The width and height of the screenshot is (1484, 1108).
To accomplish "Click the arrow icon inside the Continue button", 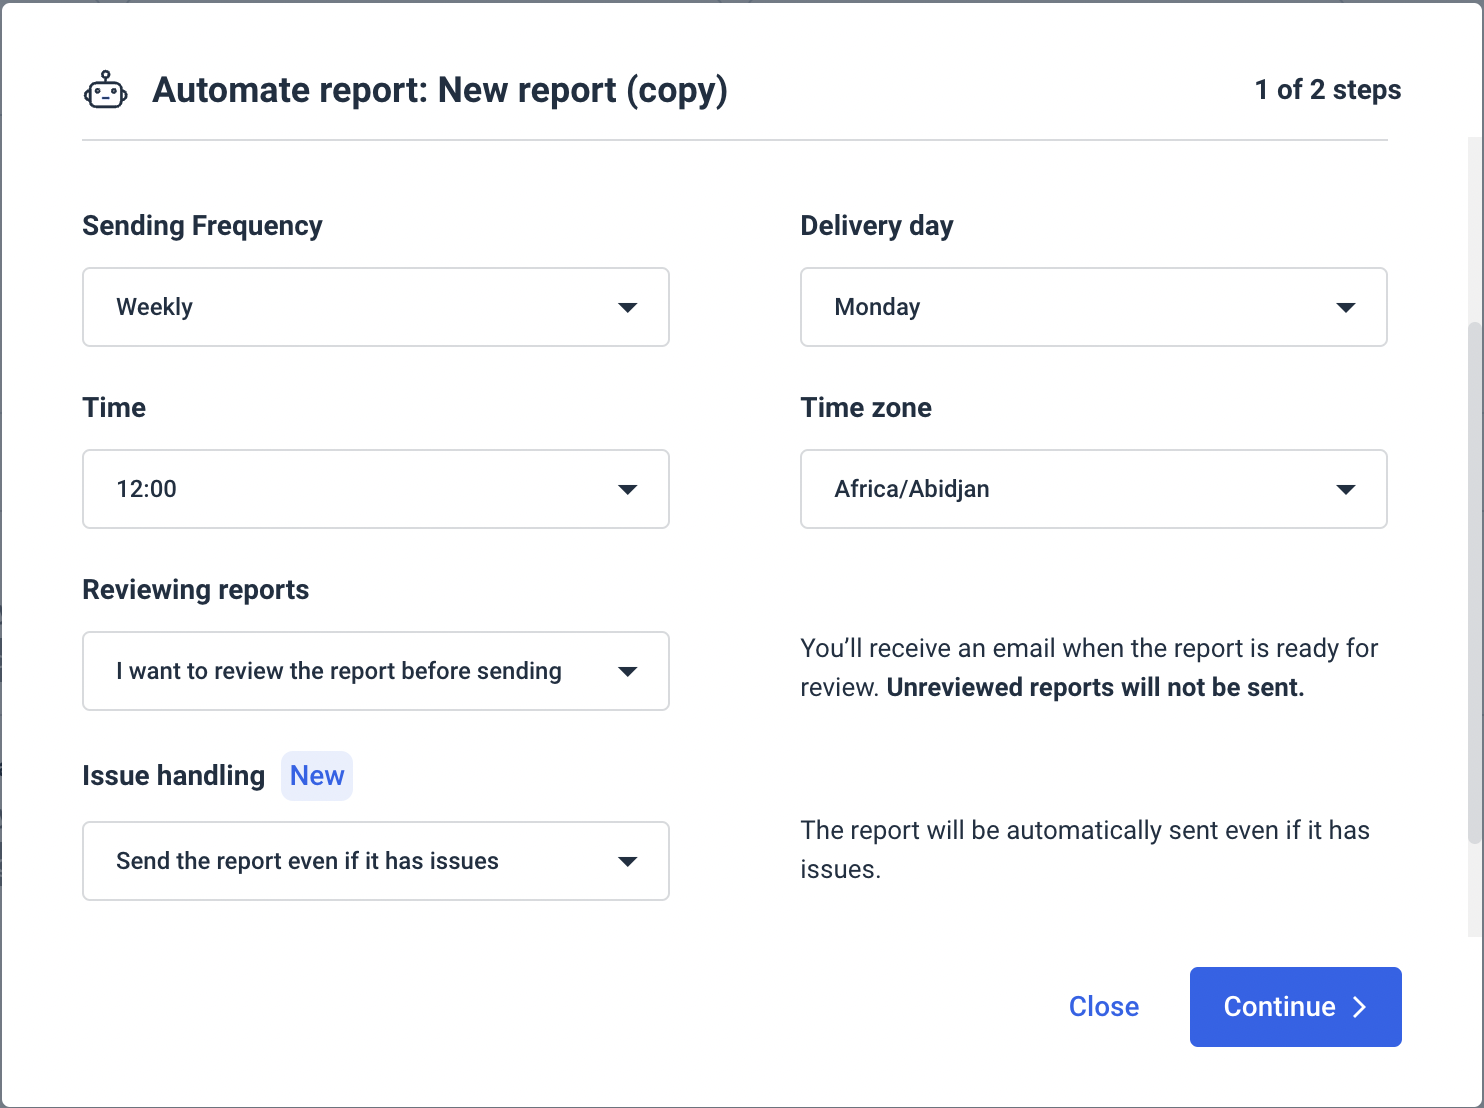I will (1360, 1007).
